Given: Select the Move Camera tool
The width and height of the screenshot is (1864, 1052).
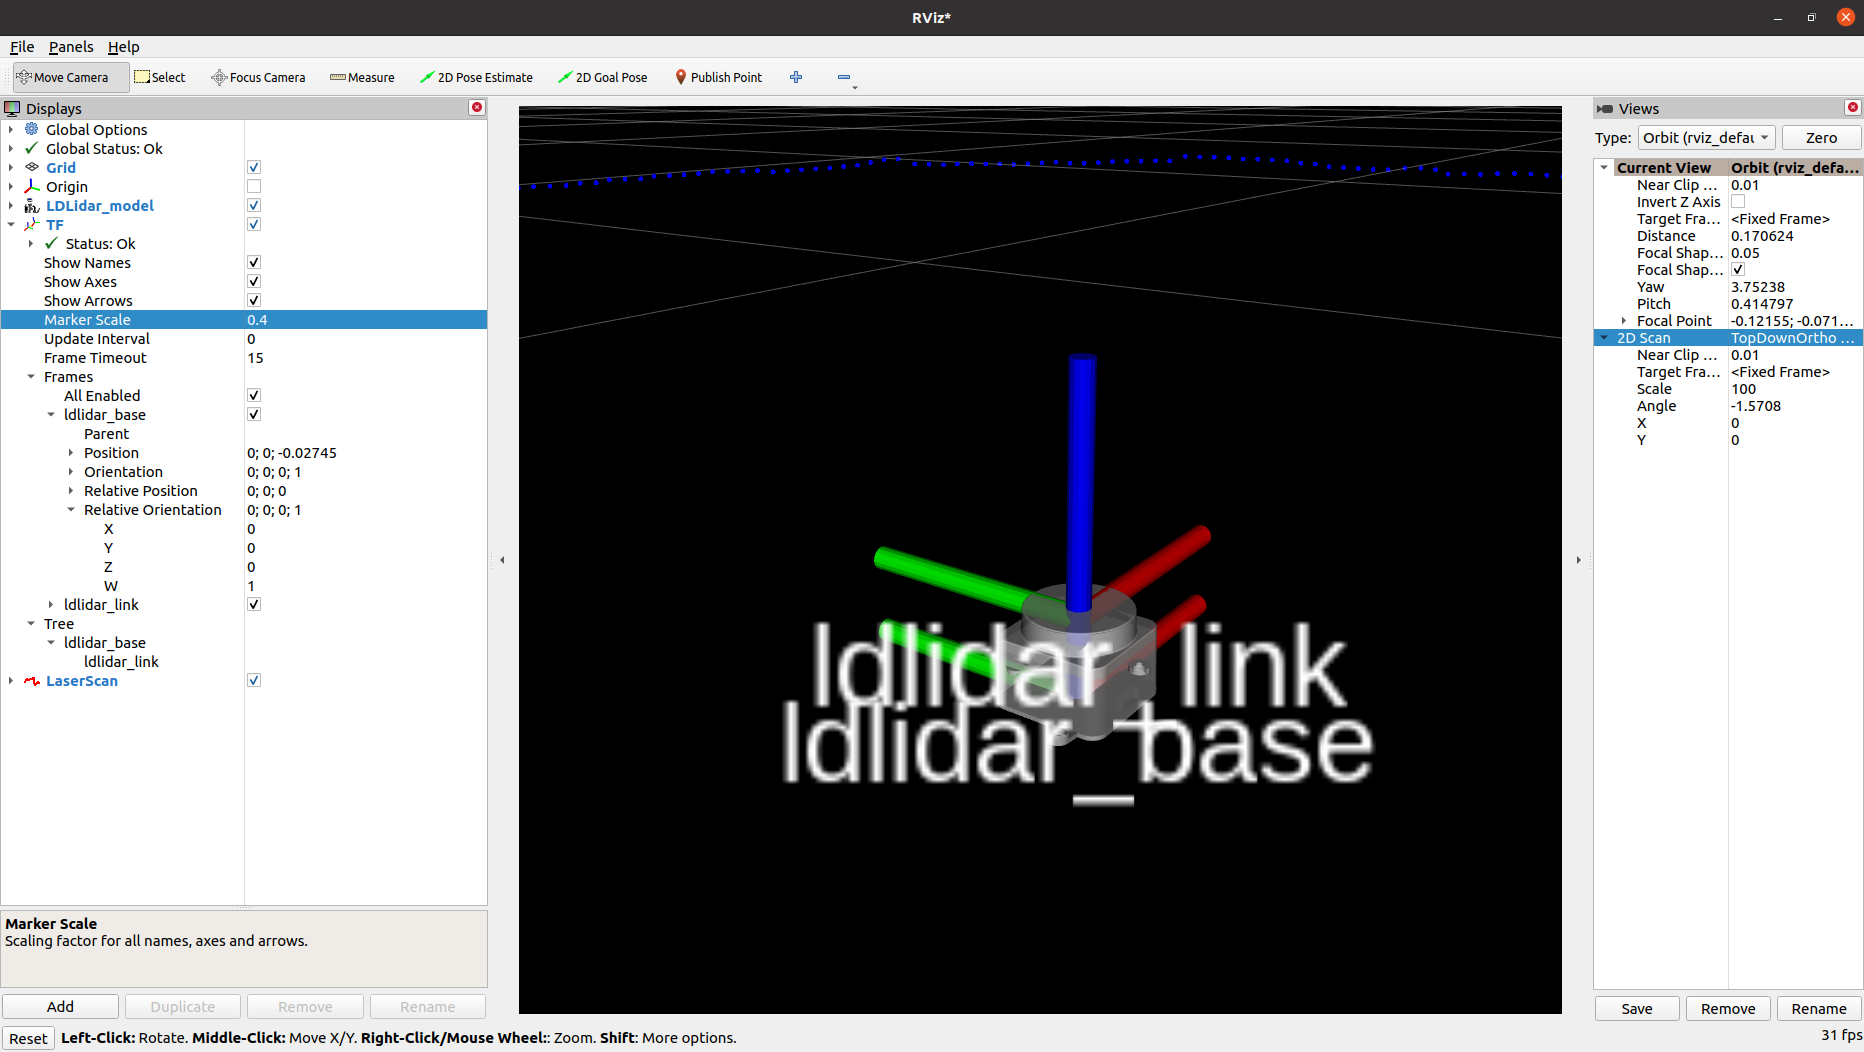Looking at the screenshot, I should click(x=70, y=77).
